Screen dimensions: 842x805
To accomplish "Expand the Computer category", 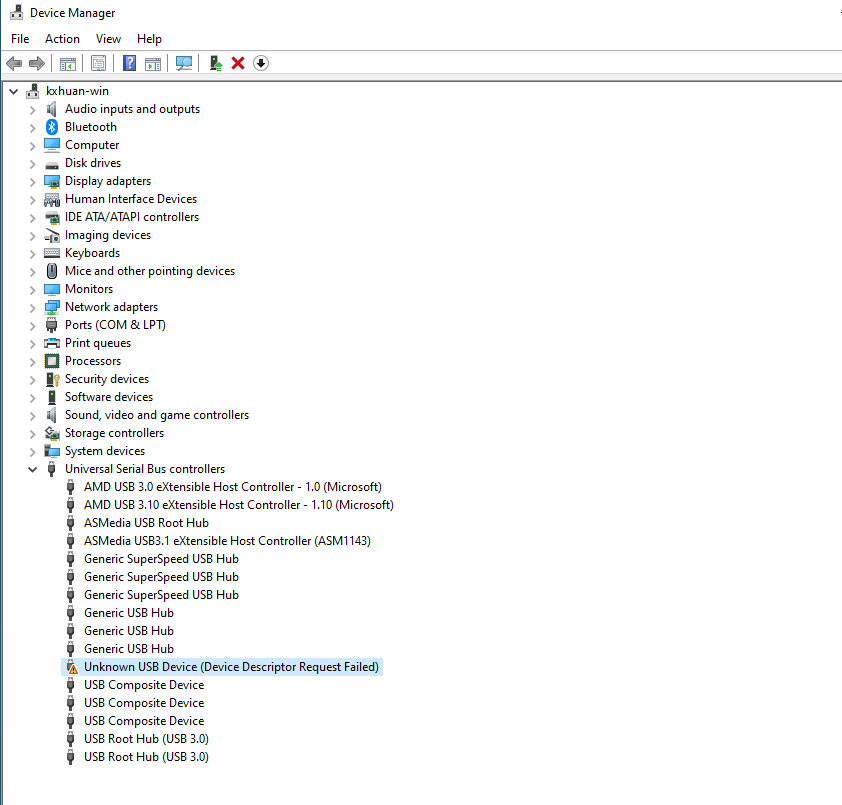I will click(32, 146).
